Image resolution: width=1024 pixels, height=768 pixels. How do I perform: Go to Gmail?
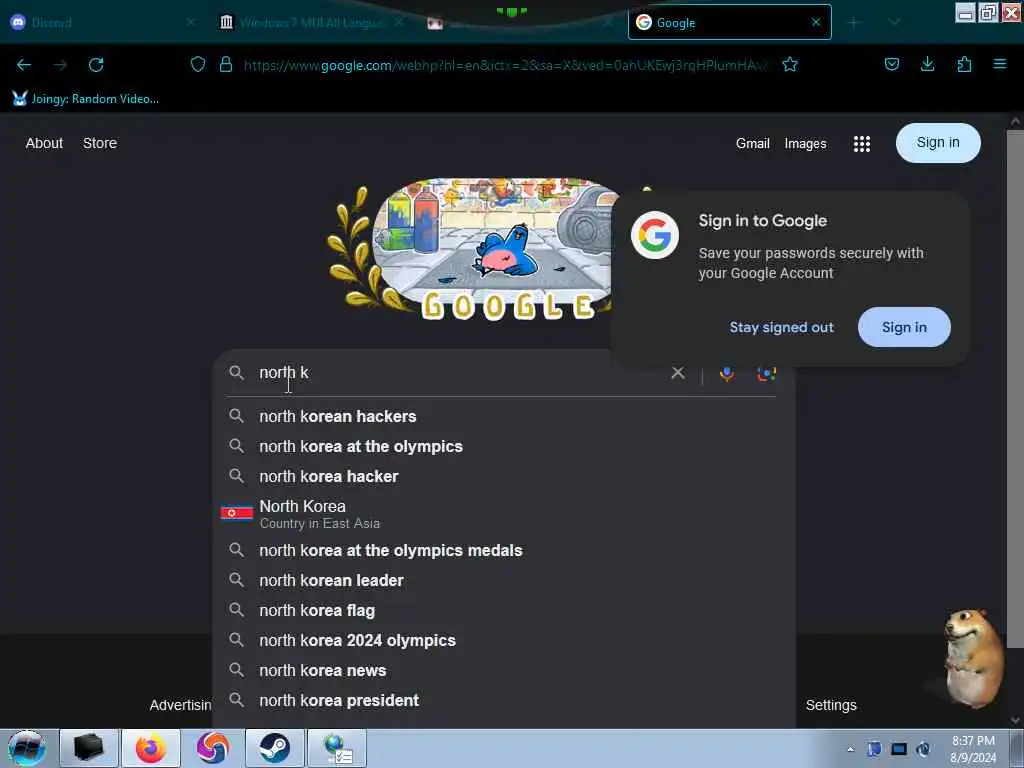(x=752, y=144)
